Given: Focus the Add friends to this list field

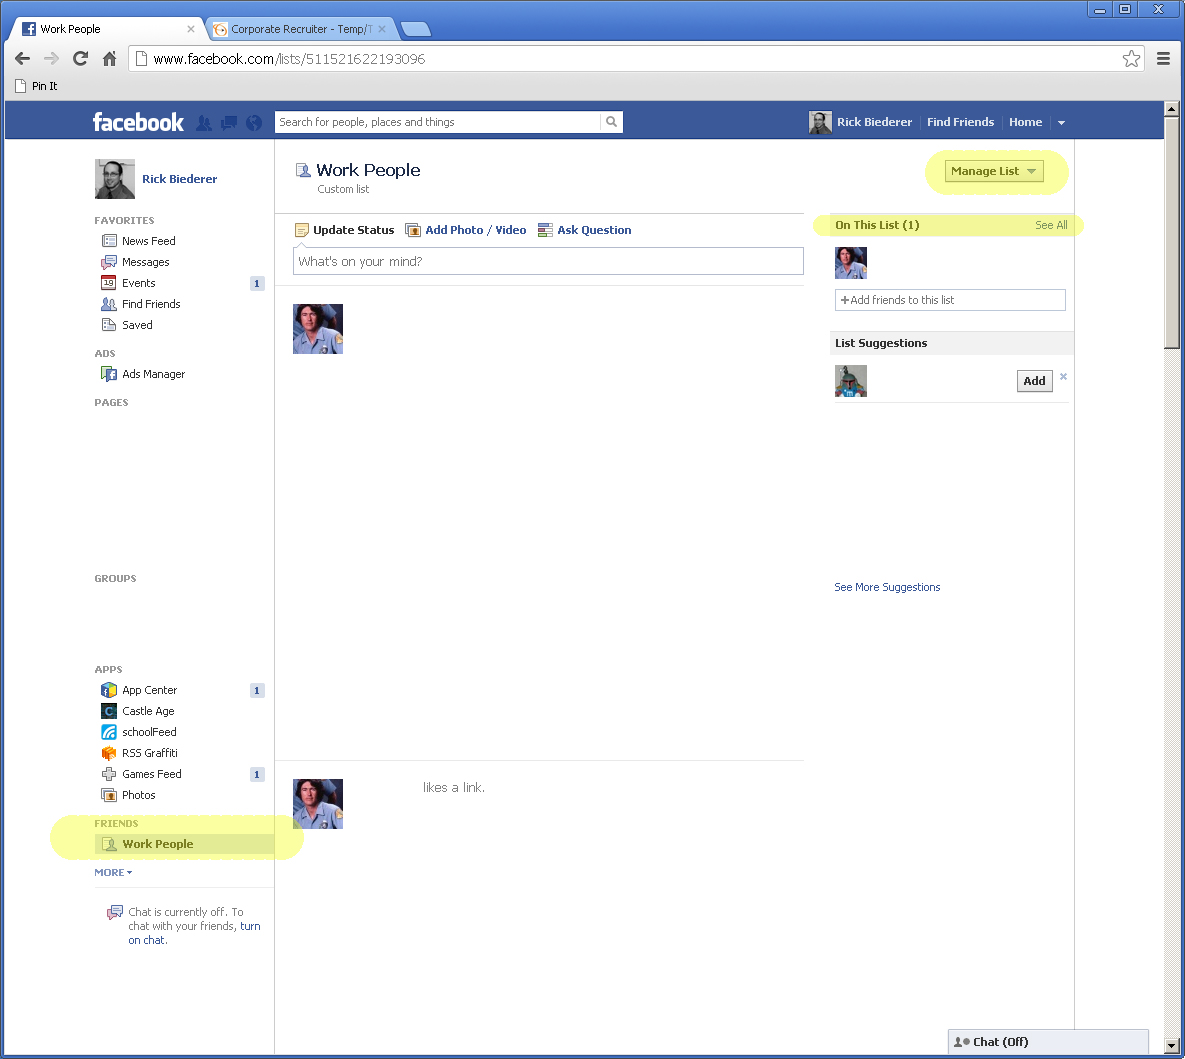Looking at the screenshot, I should pos(950,300).
